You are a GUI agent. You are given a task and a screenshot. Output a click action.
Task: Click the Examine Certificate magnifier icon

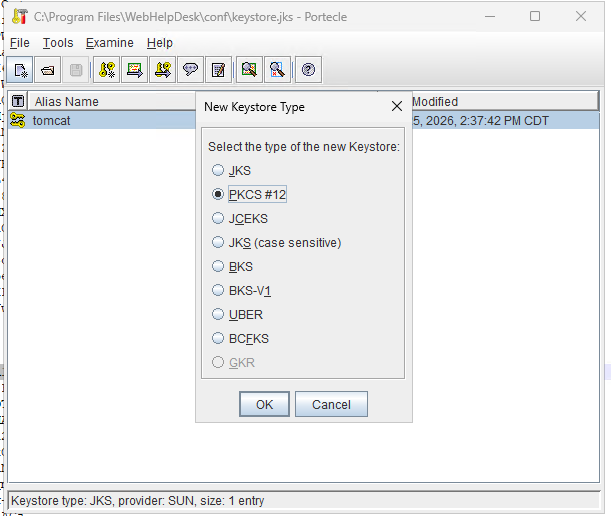249,70
